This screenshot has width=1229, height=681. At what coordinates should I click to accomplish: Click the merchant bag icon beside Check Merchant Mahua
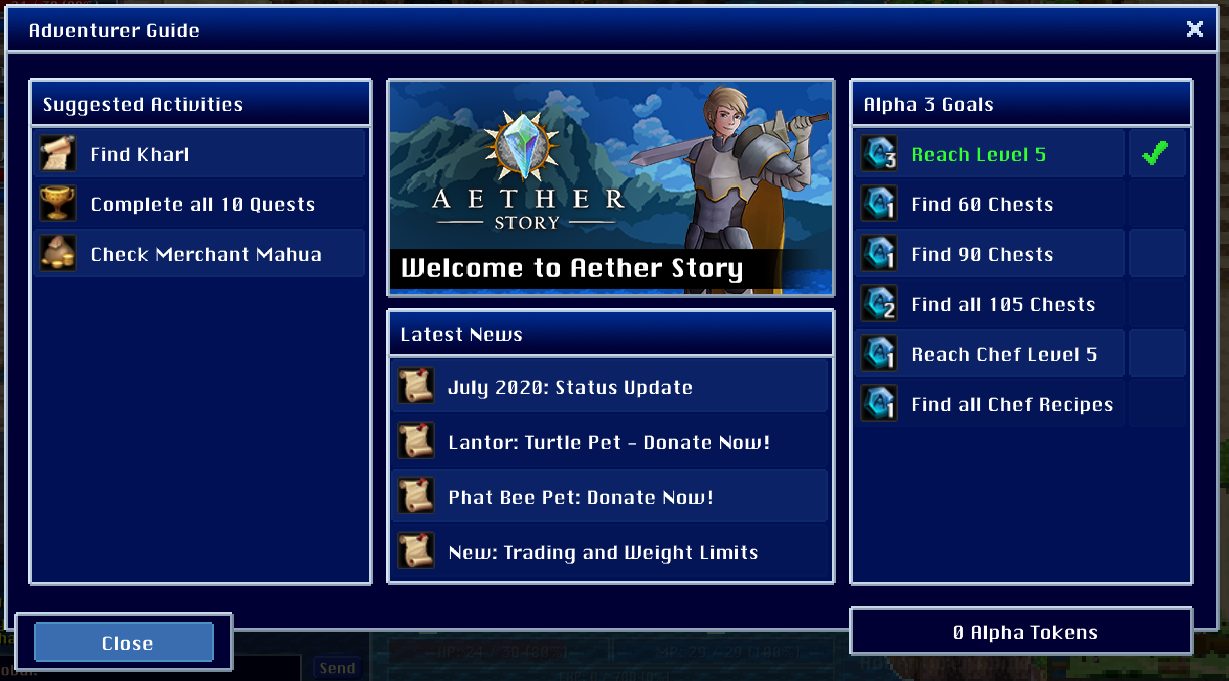[x=58, y=254]
